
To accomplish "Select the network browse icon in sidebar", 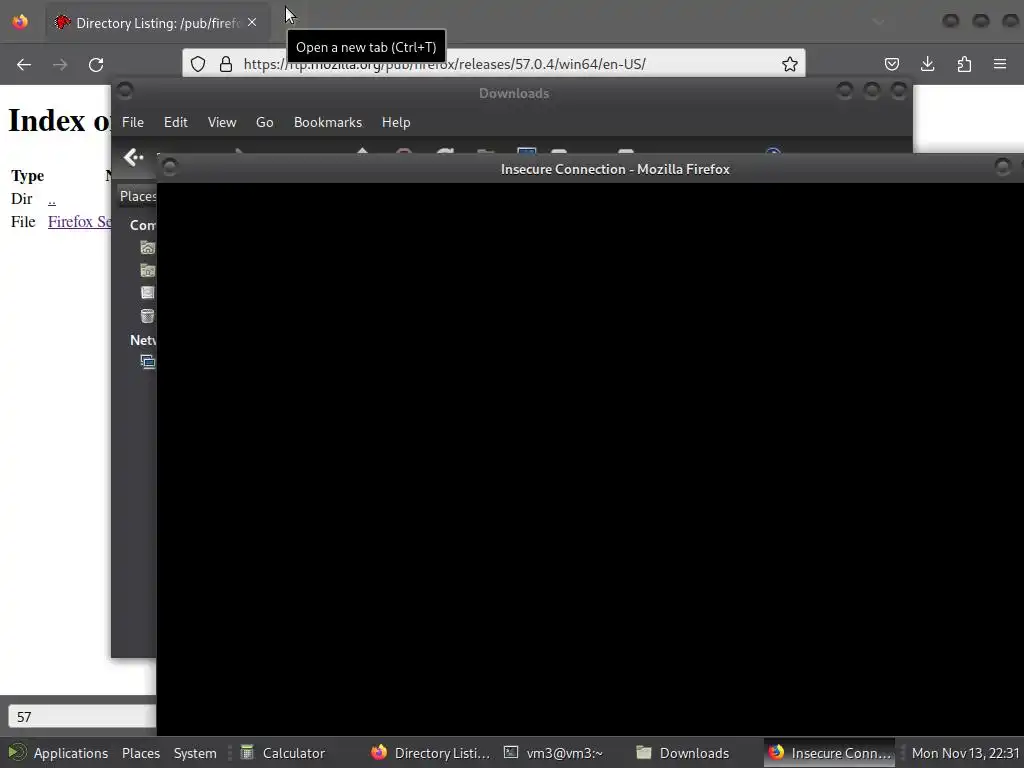I will point(148,361).
